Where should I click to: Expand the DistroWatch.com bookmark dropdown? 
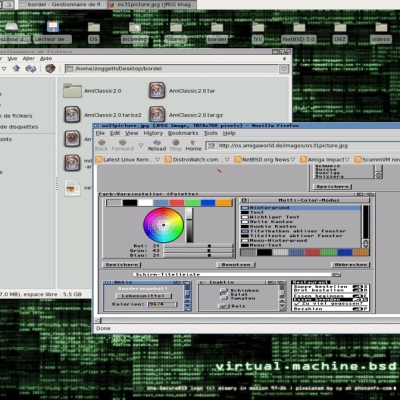coord(227,160)
